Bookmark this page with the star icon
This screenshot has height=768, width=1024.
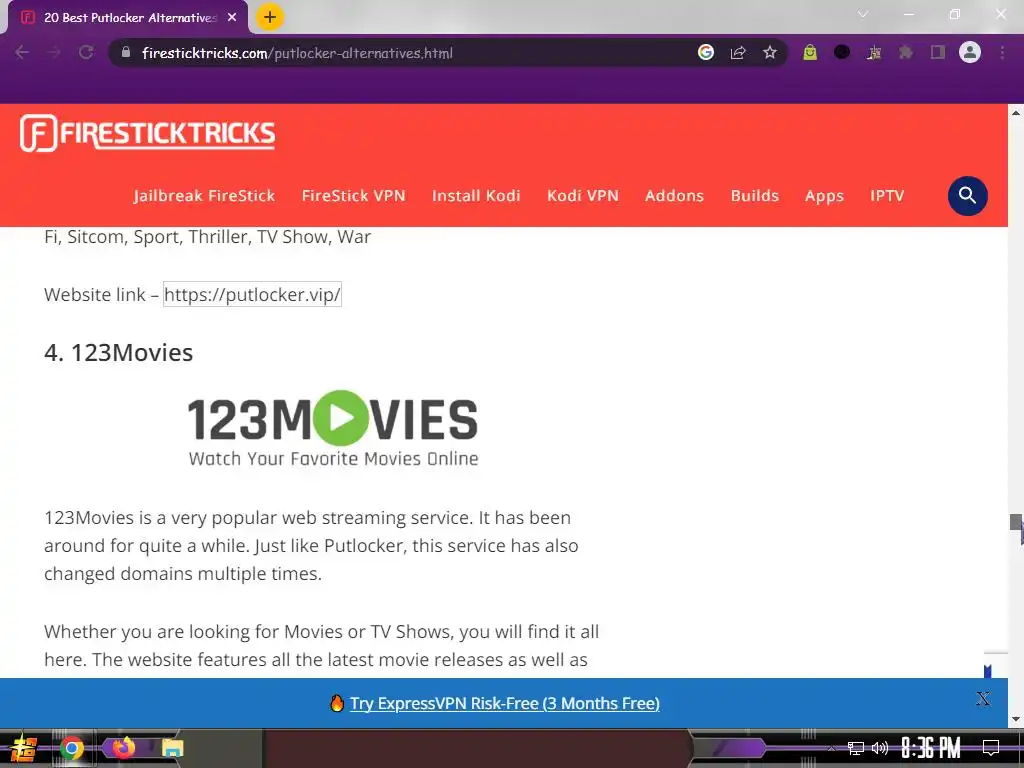(x=770, y=52)
